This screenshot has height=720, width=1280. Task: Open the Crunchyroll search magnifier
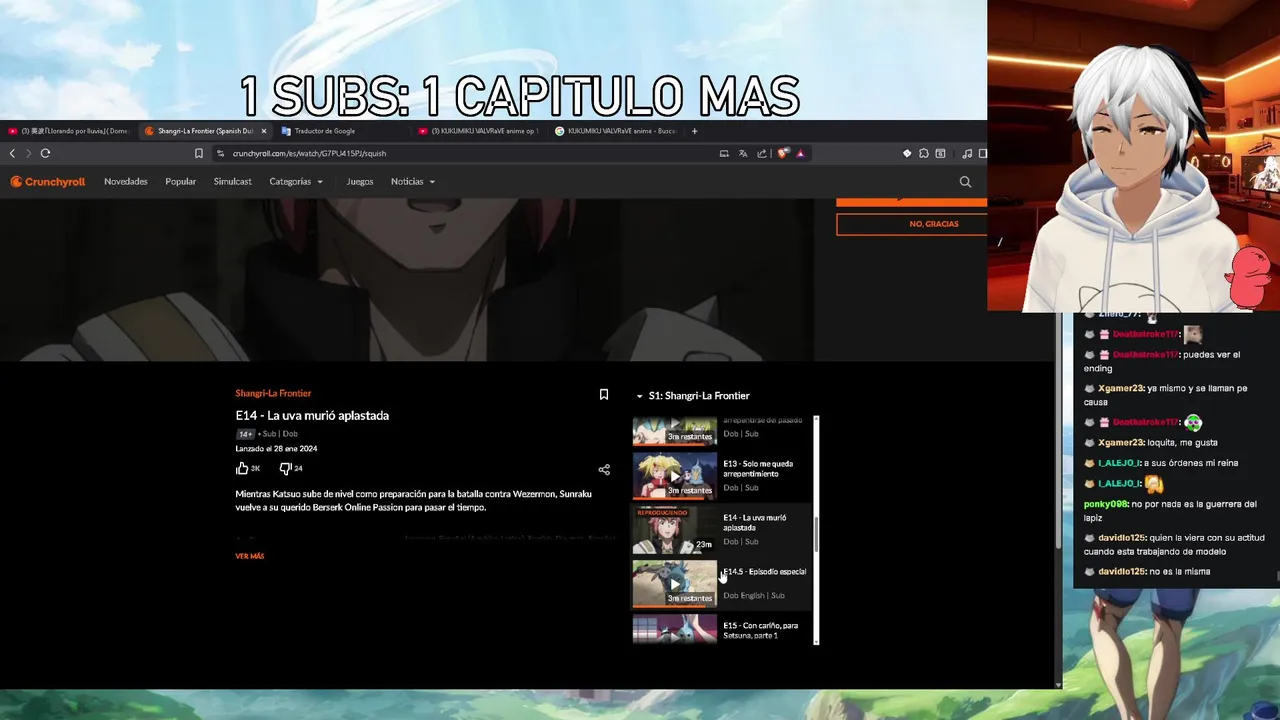965,182
